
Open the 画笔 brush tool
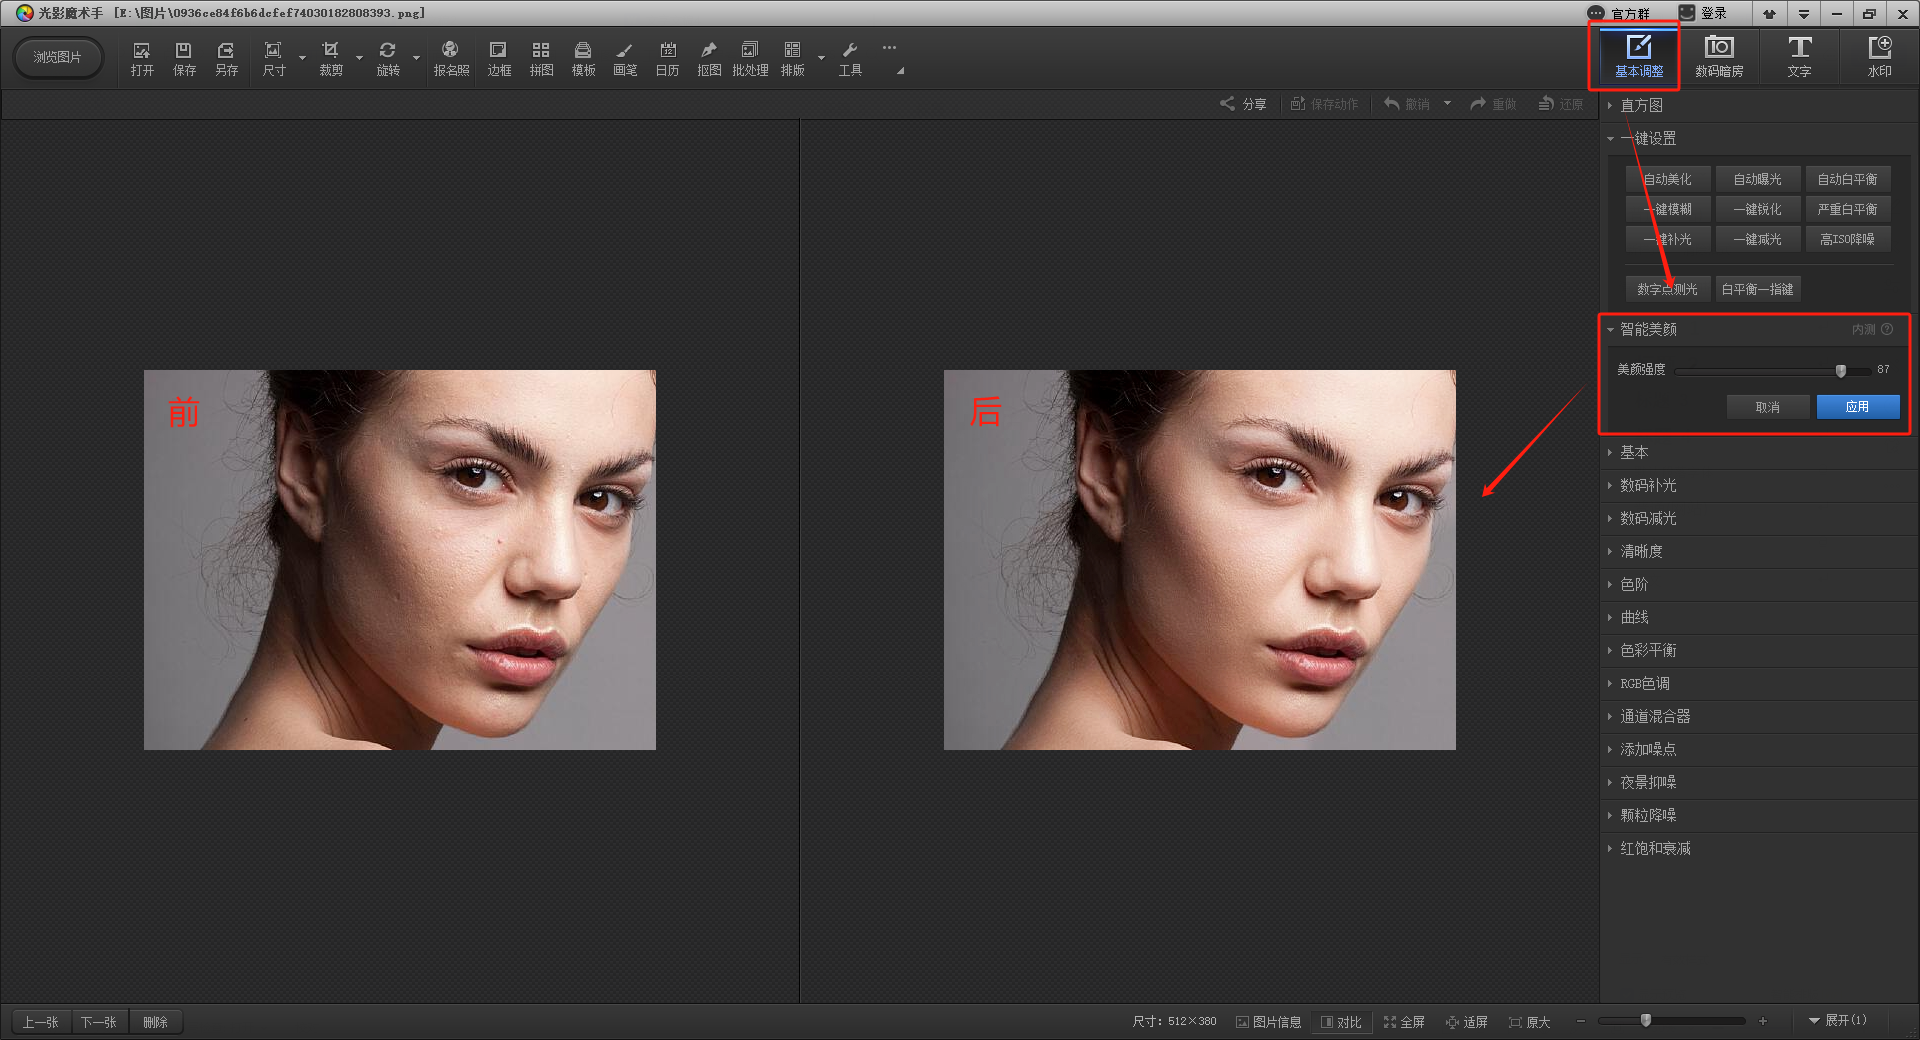[x=625, y=58]
